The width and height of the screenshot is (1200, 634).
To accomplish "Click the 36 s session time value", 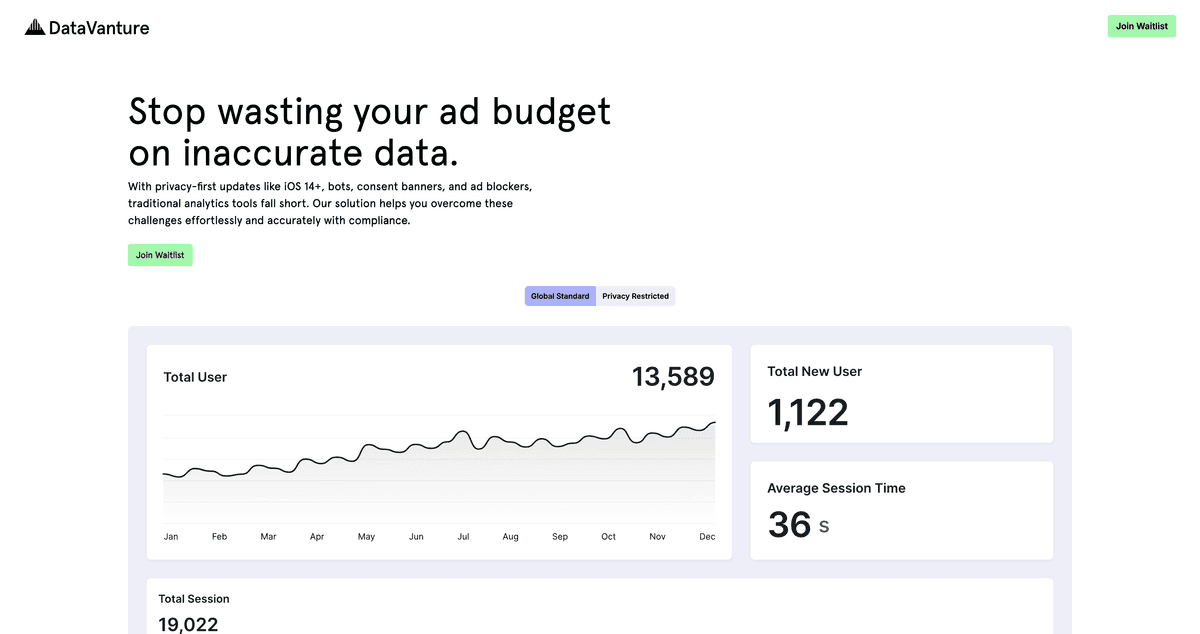I will click(798, 525).
